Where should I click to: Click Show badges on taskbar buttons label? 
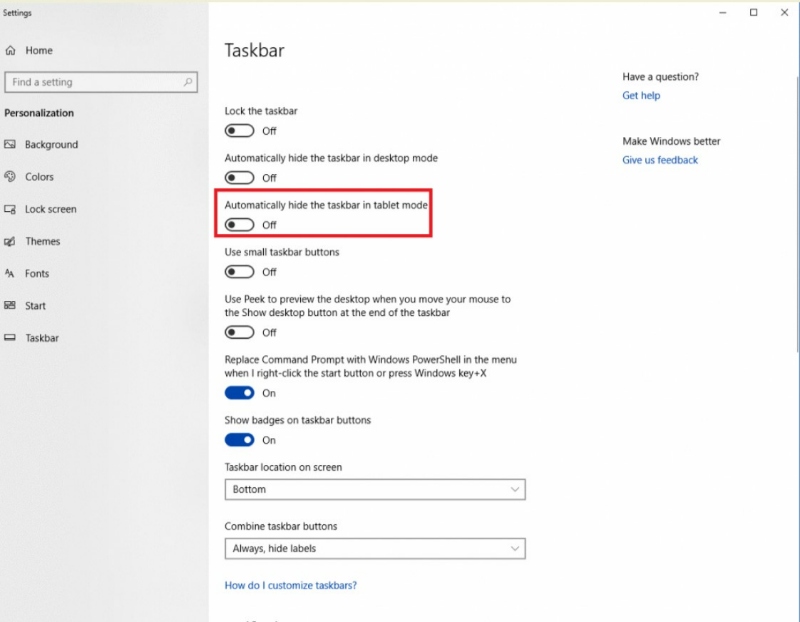[x=297, y=420]
